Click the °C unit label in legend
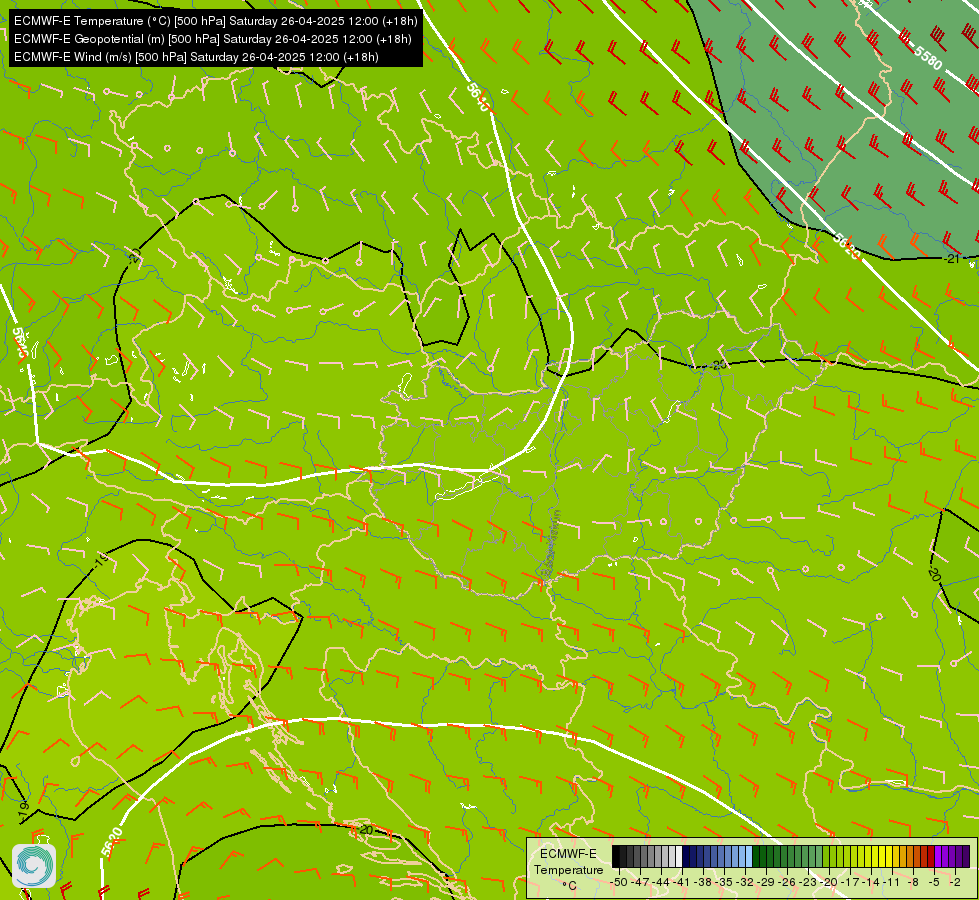Screen dimensions: 979x900 coord(569,886)
